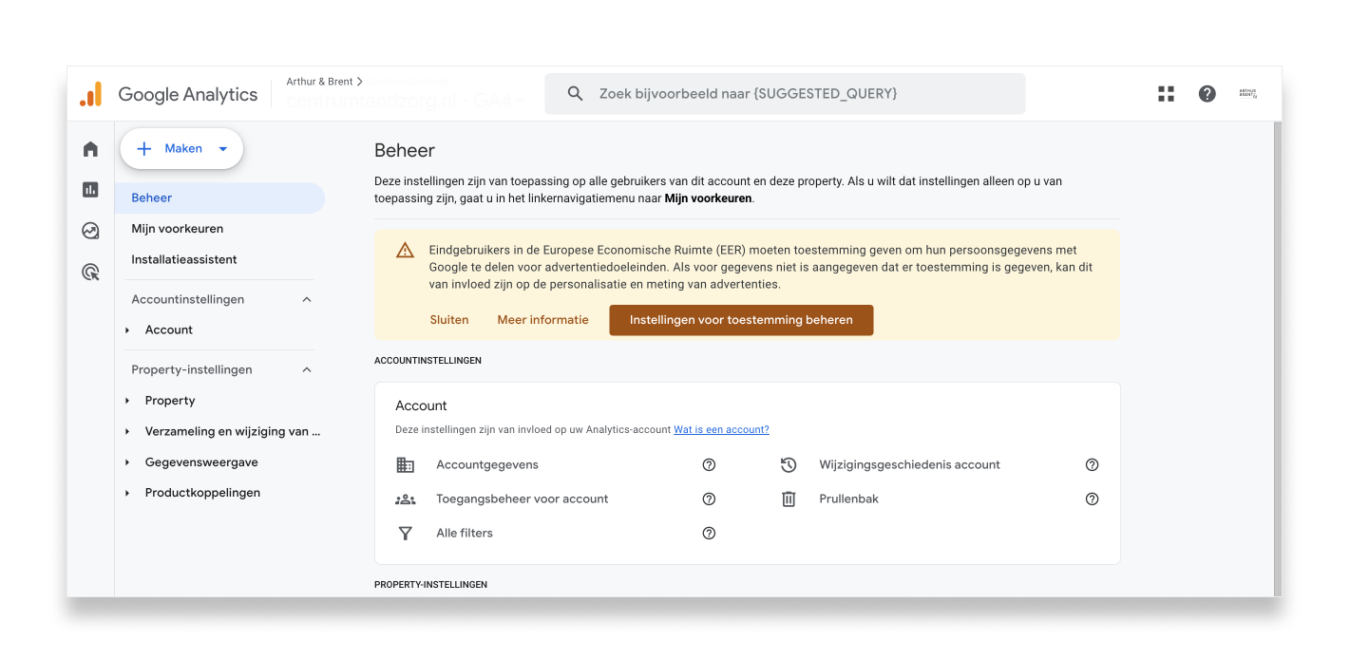
Task: Open the Maken dropdown button
Action: pyautogui.click(x=182, y=149)
